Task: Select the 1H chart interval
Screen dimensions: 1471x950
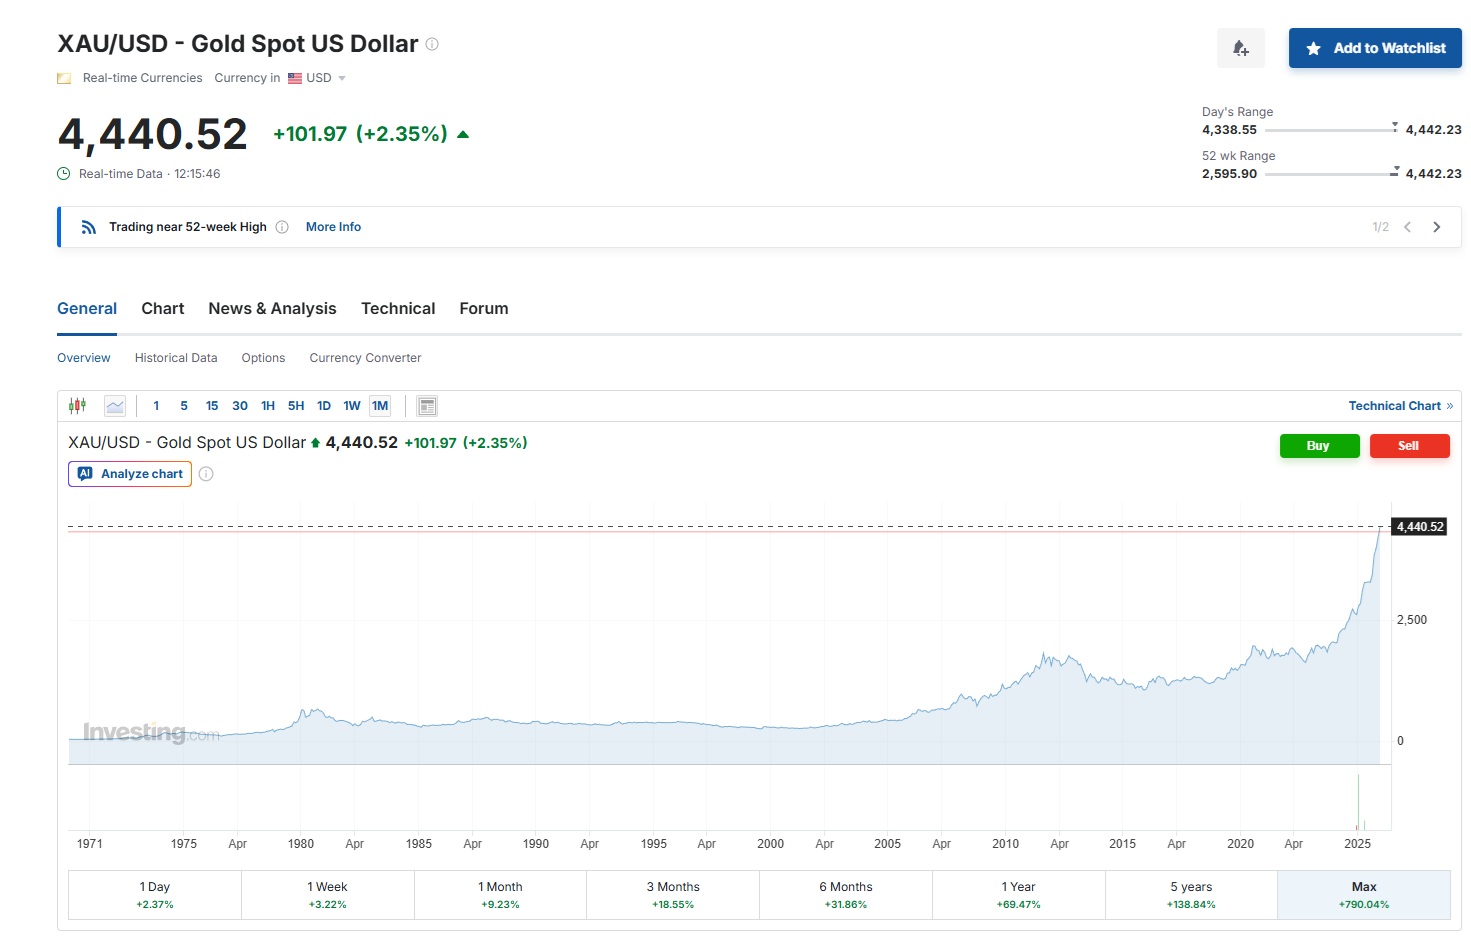Action: [268, 406]
